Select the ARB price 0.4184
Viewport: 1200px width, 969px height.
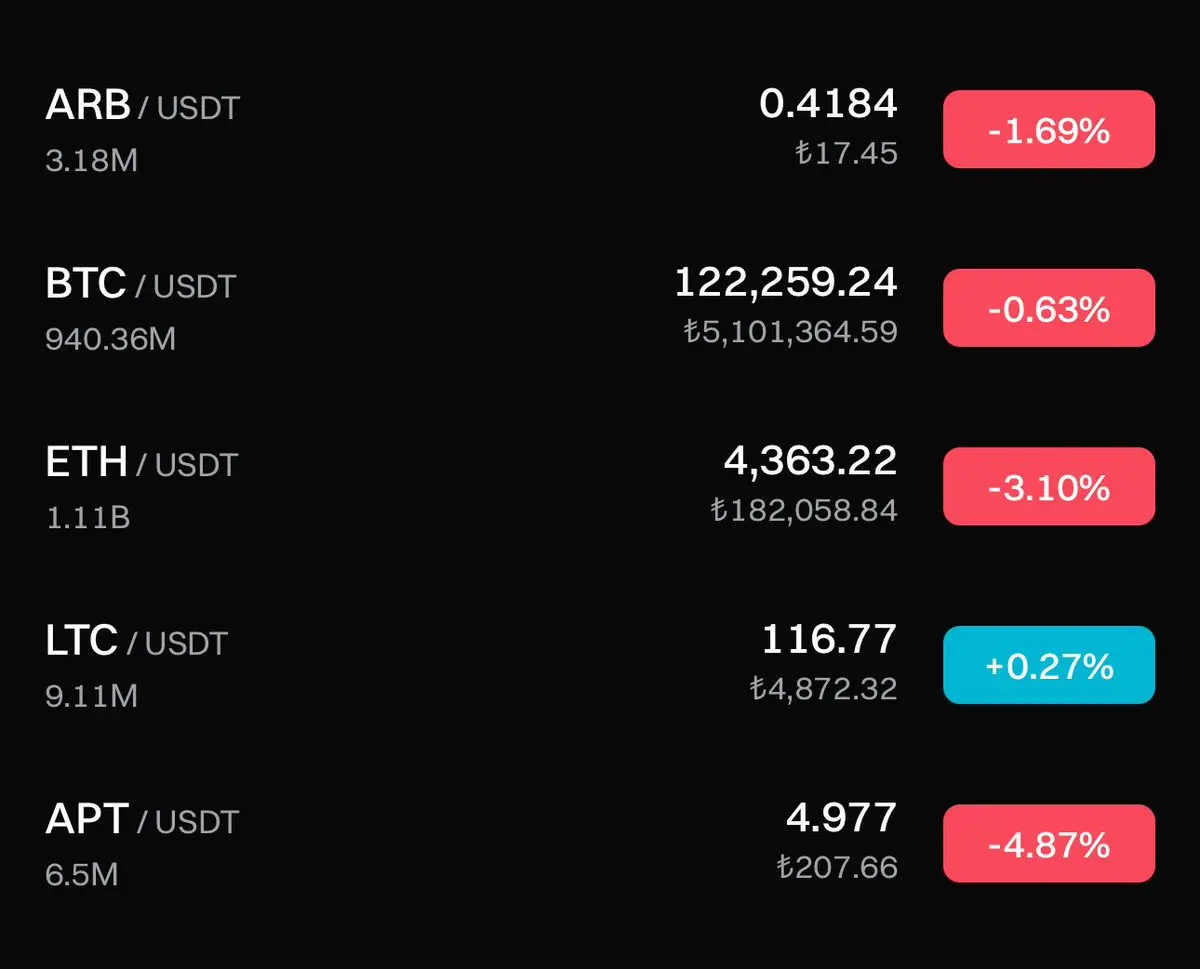[828, 104]
